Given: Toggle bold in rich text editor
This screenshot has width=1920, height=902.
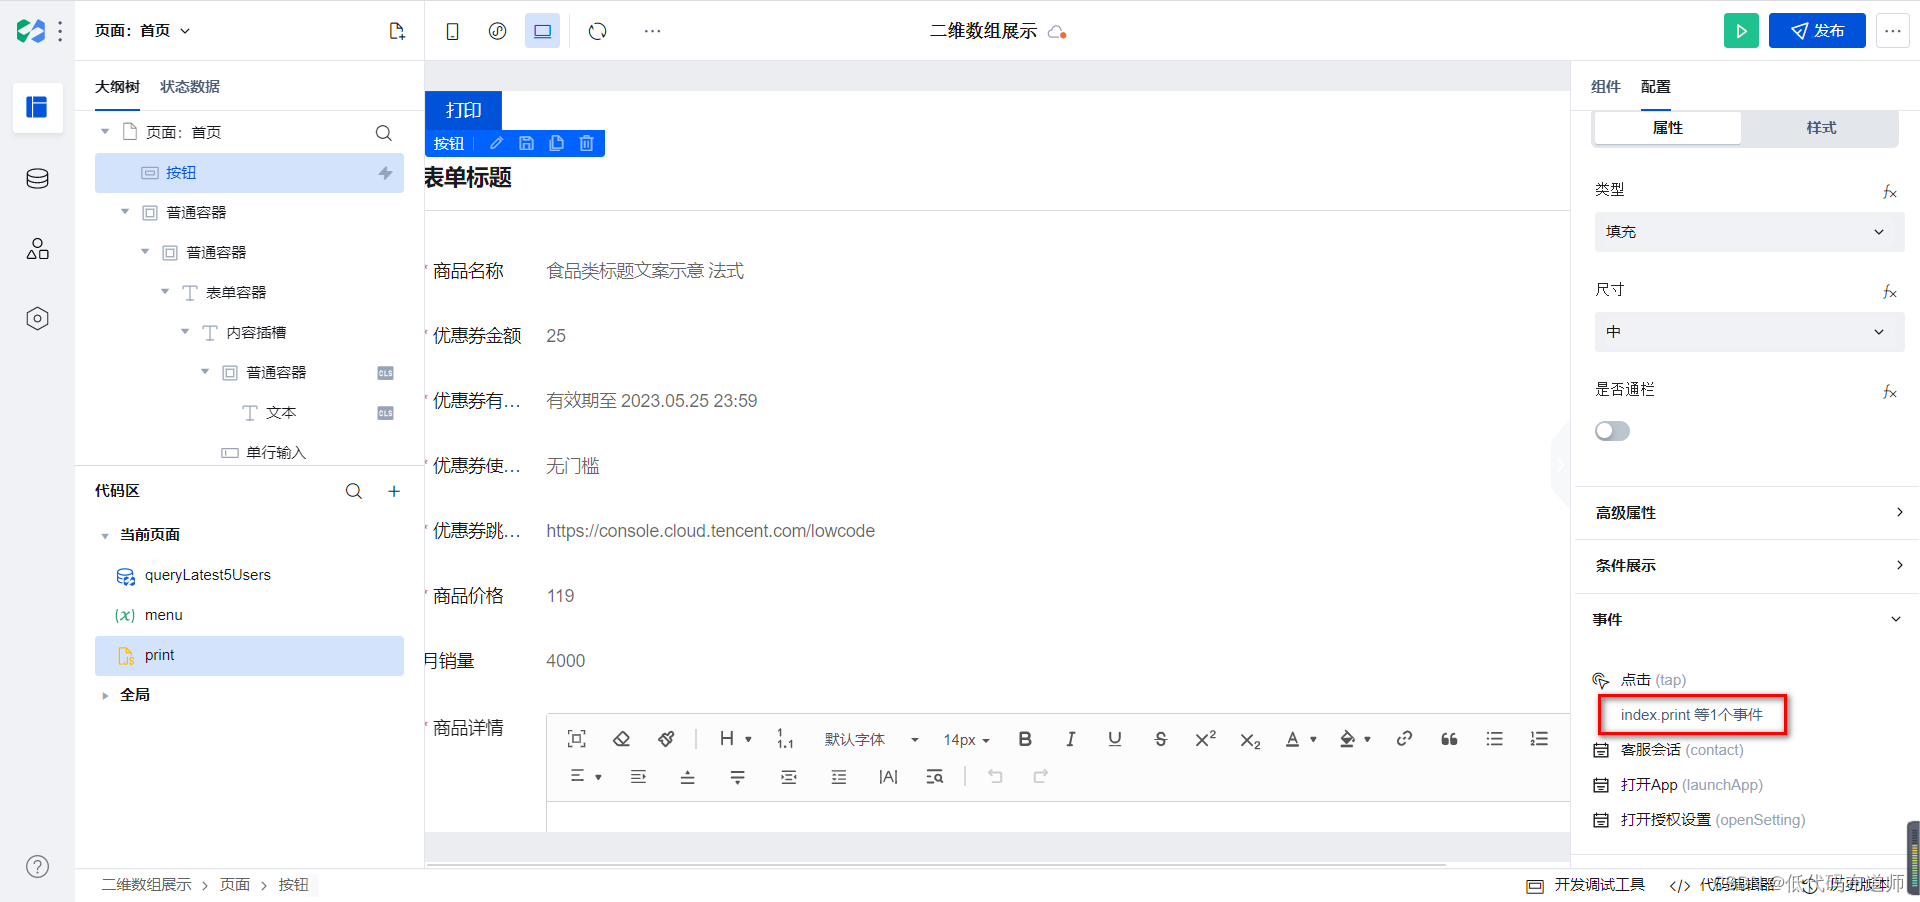Looking at the screenshot, I should click(x=1025, y=739).
